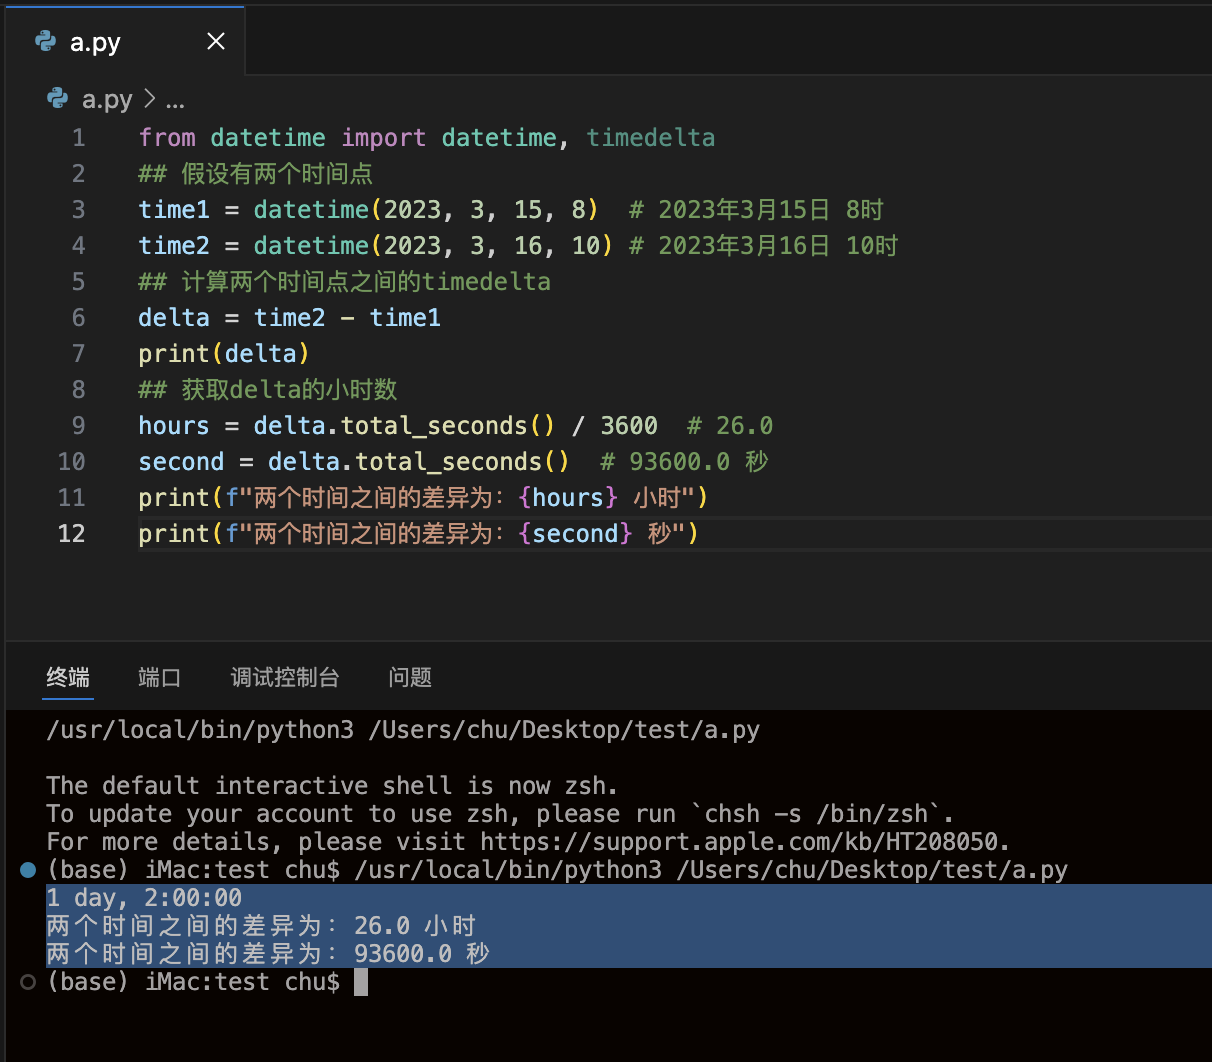Click line number 12 in the gutter
The image size is (1212, 1062).
(71, 533)
